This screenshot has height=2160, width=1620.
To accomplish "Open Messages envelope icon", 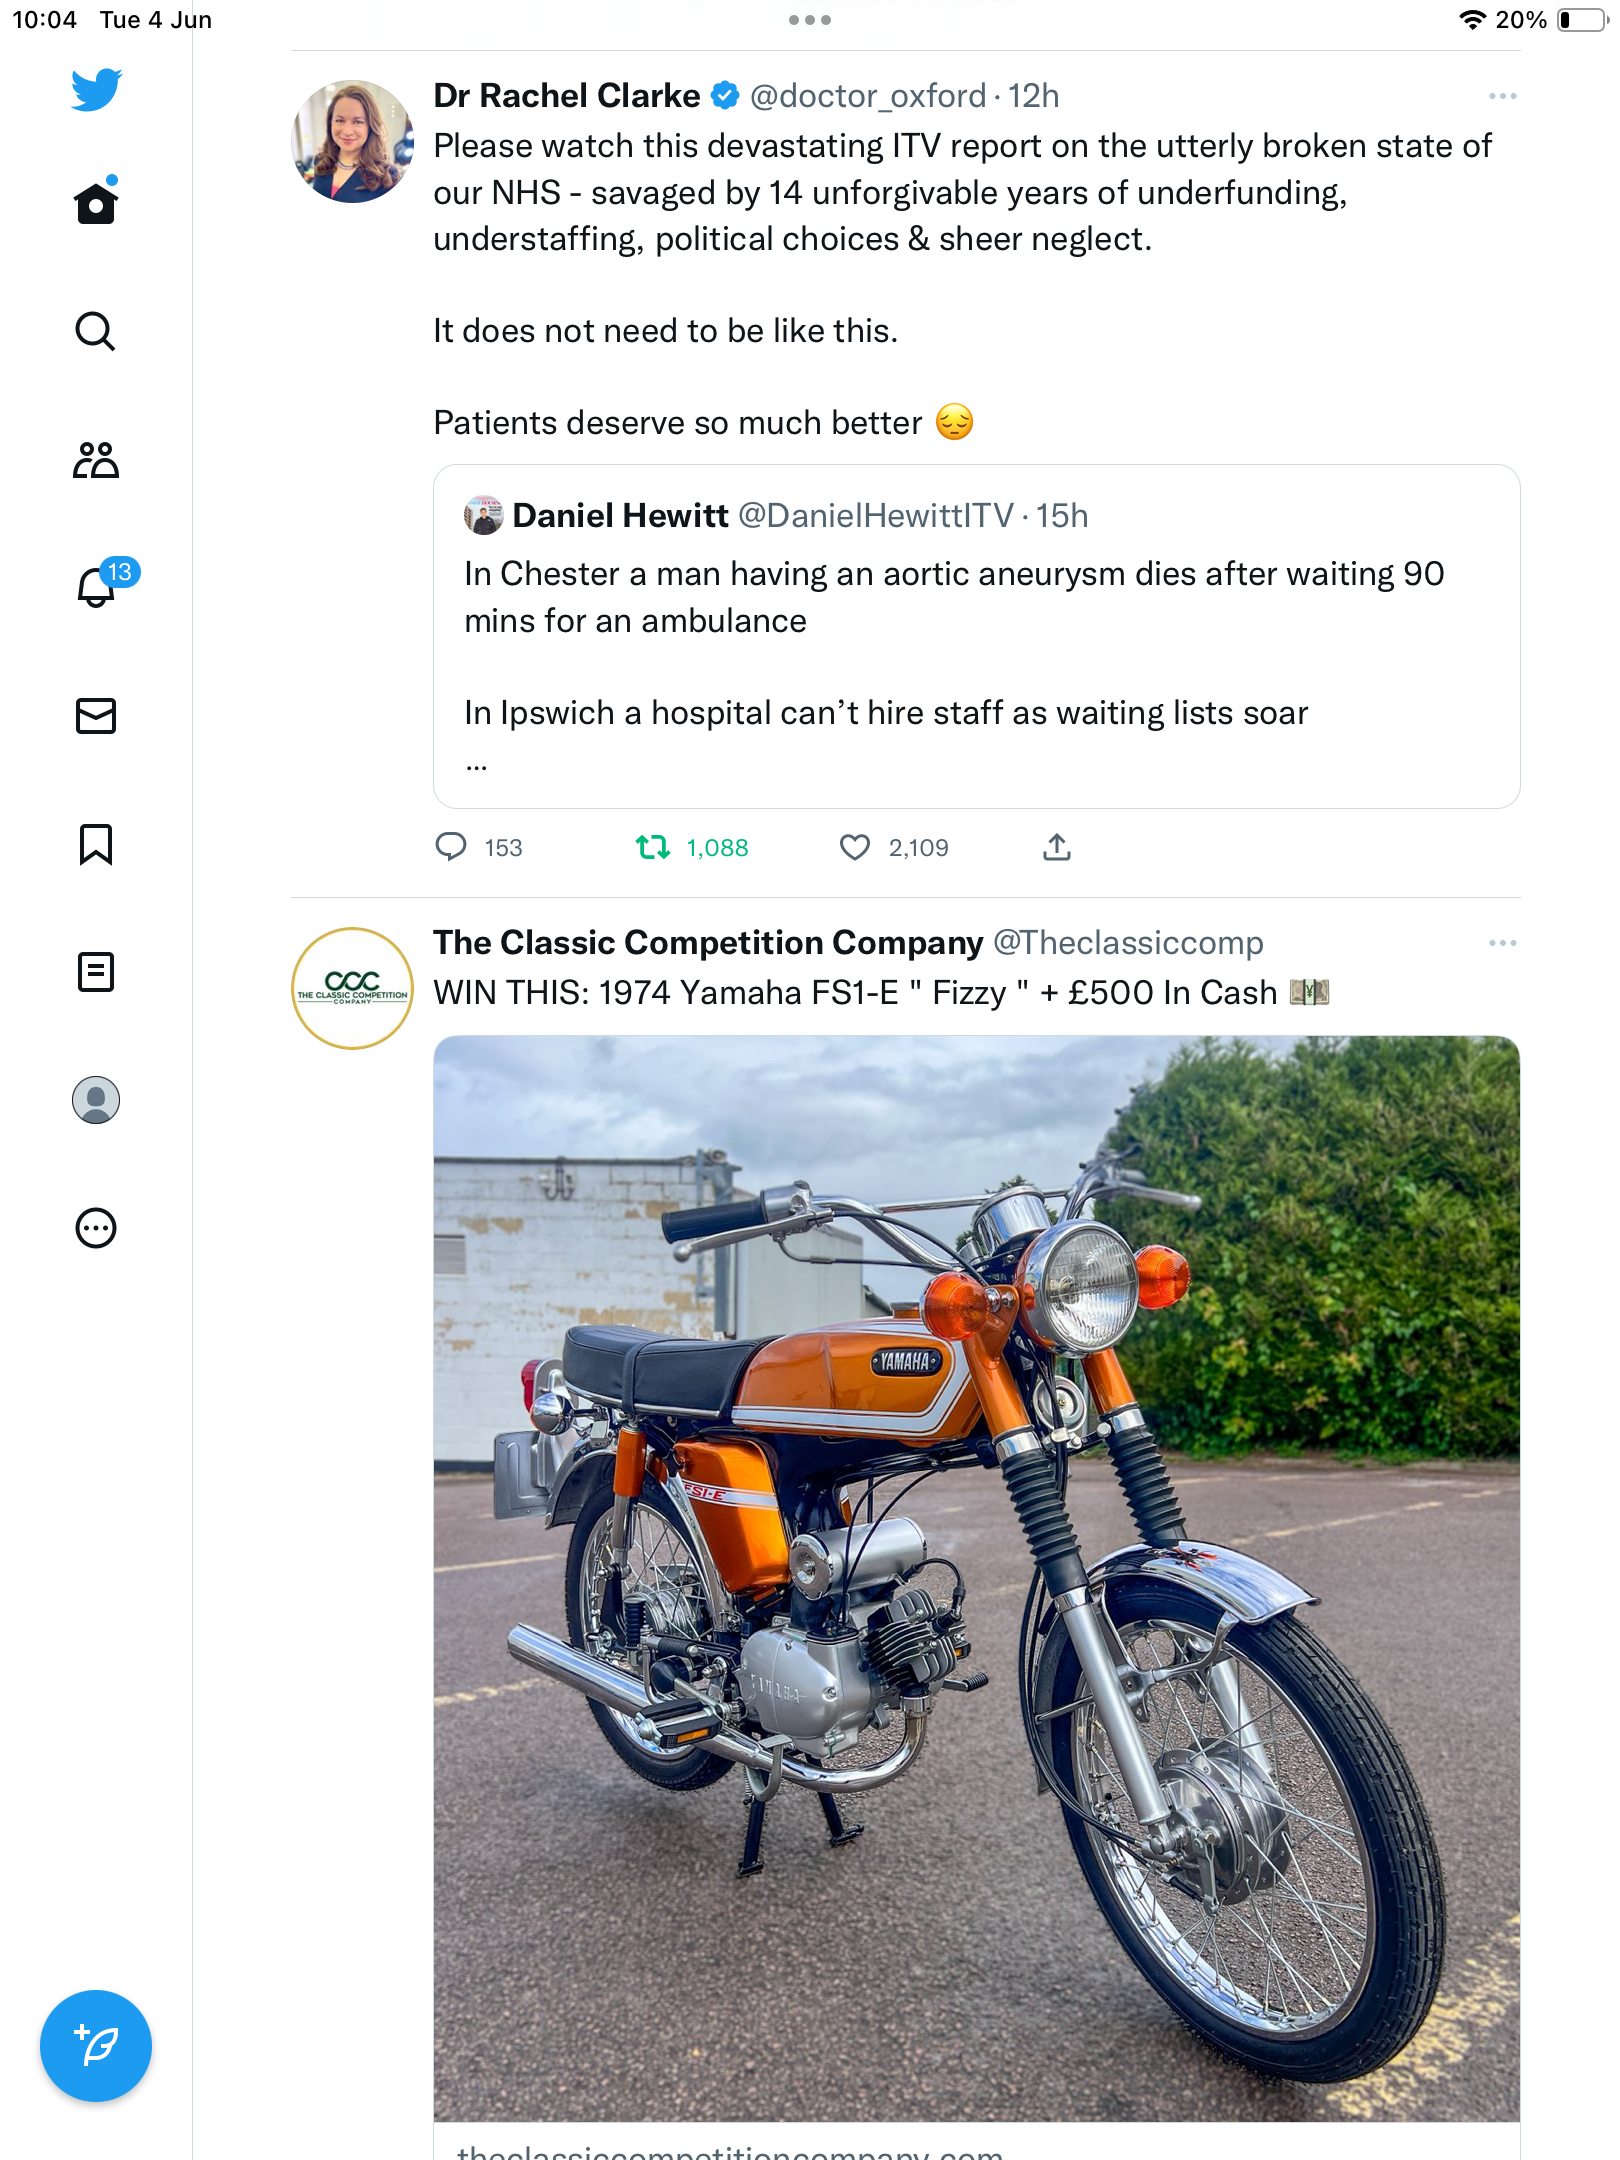I will point(96,716).
